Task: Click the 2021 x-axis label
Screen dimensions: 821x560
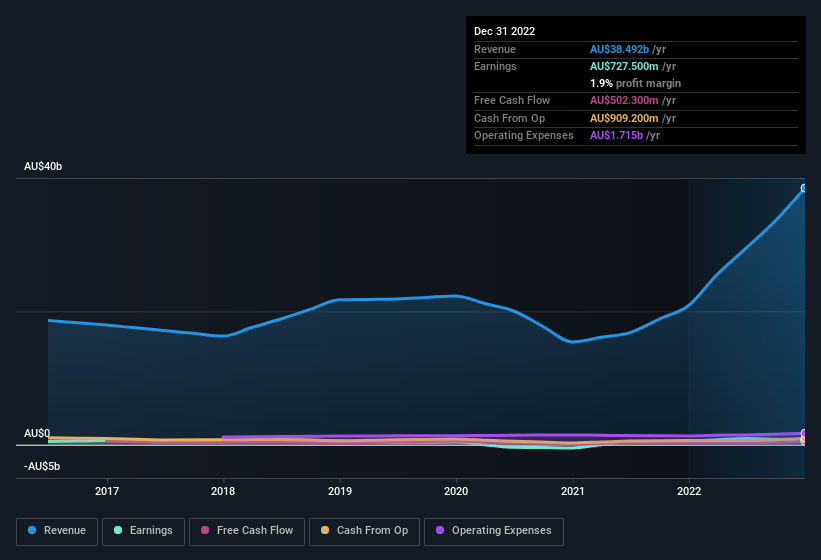Action: click(x=573, y=491)
